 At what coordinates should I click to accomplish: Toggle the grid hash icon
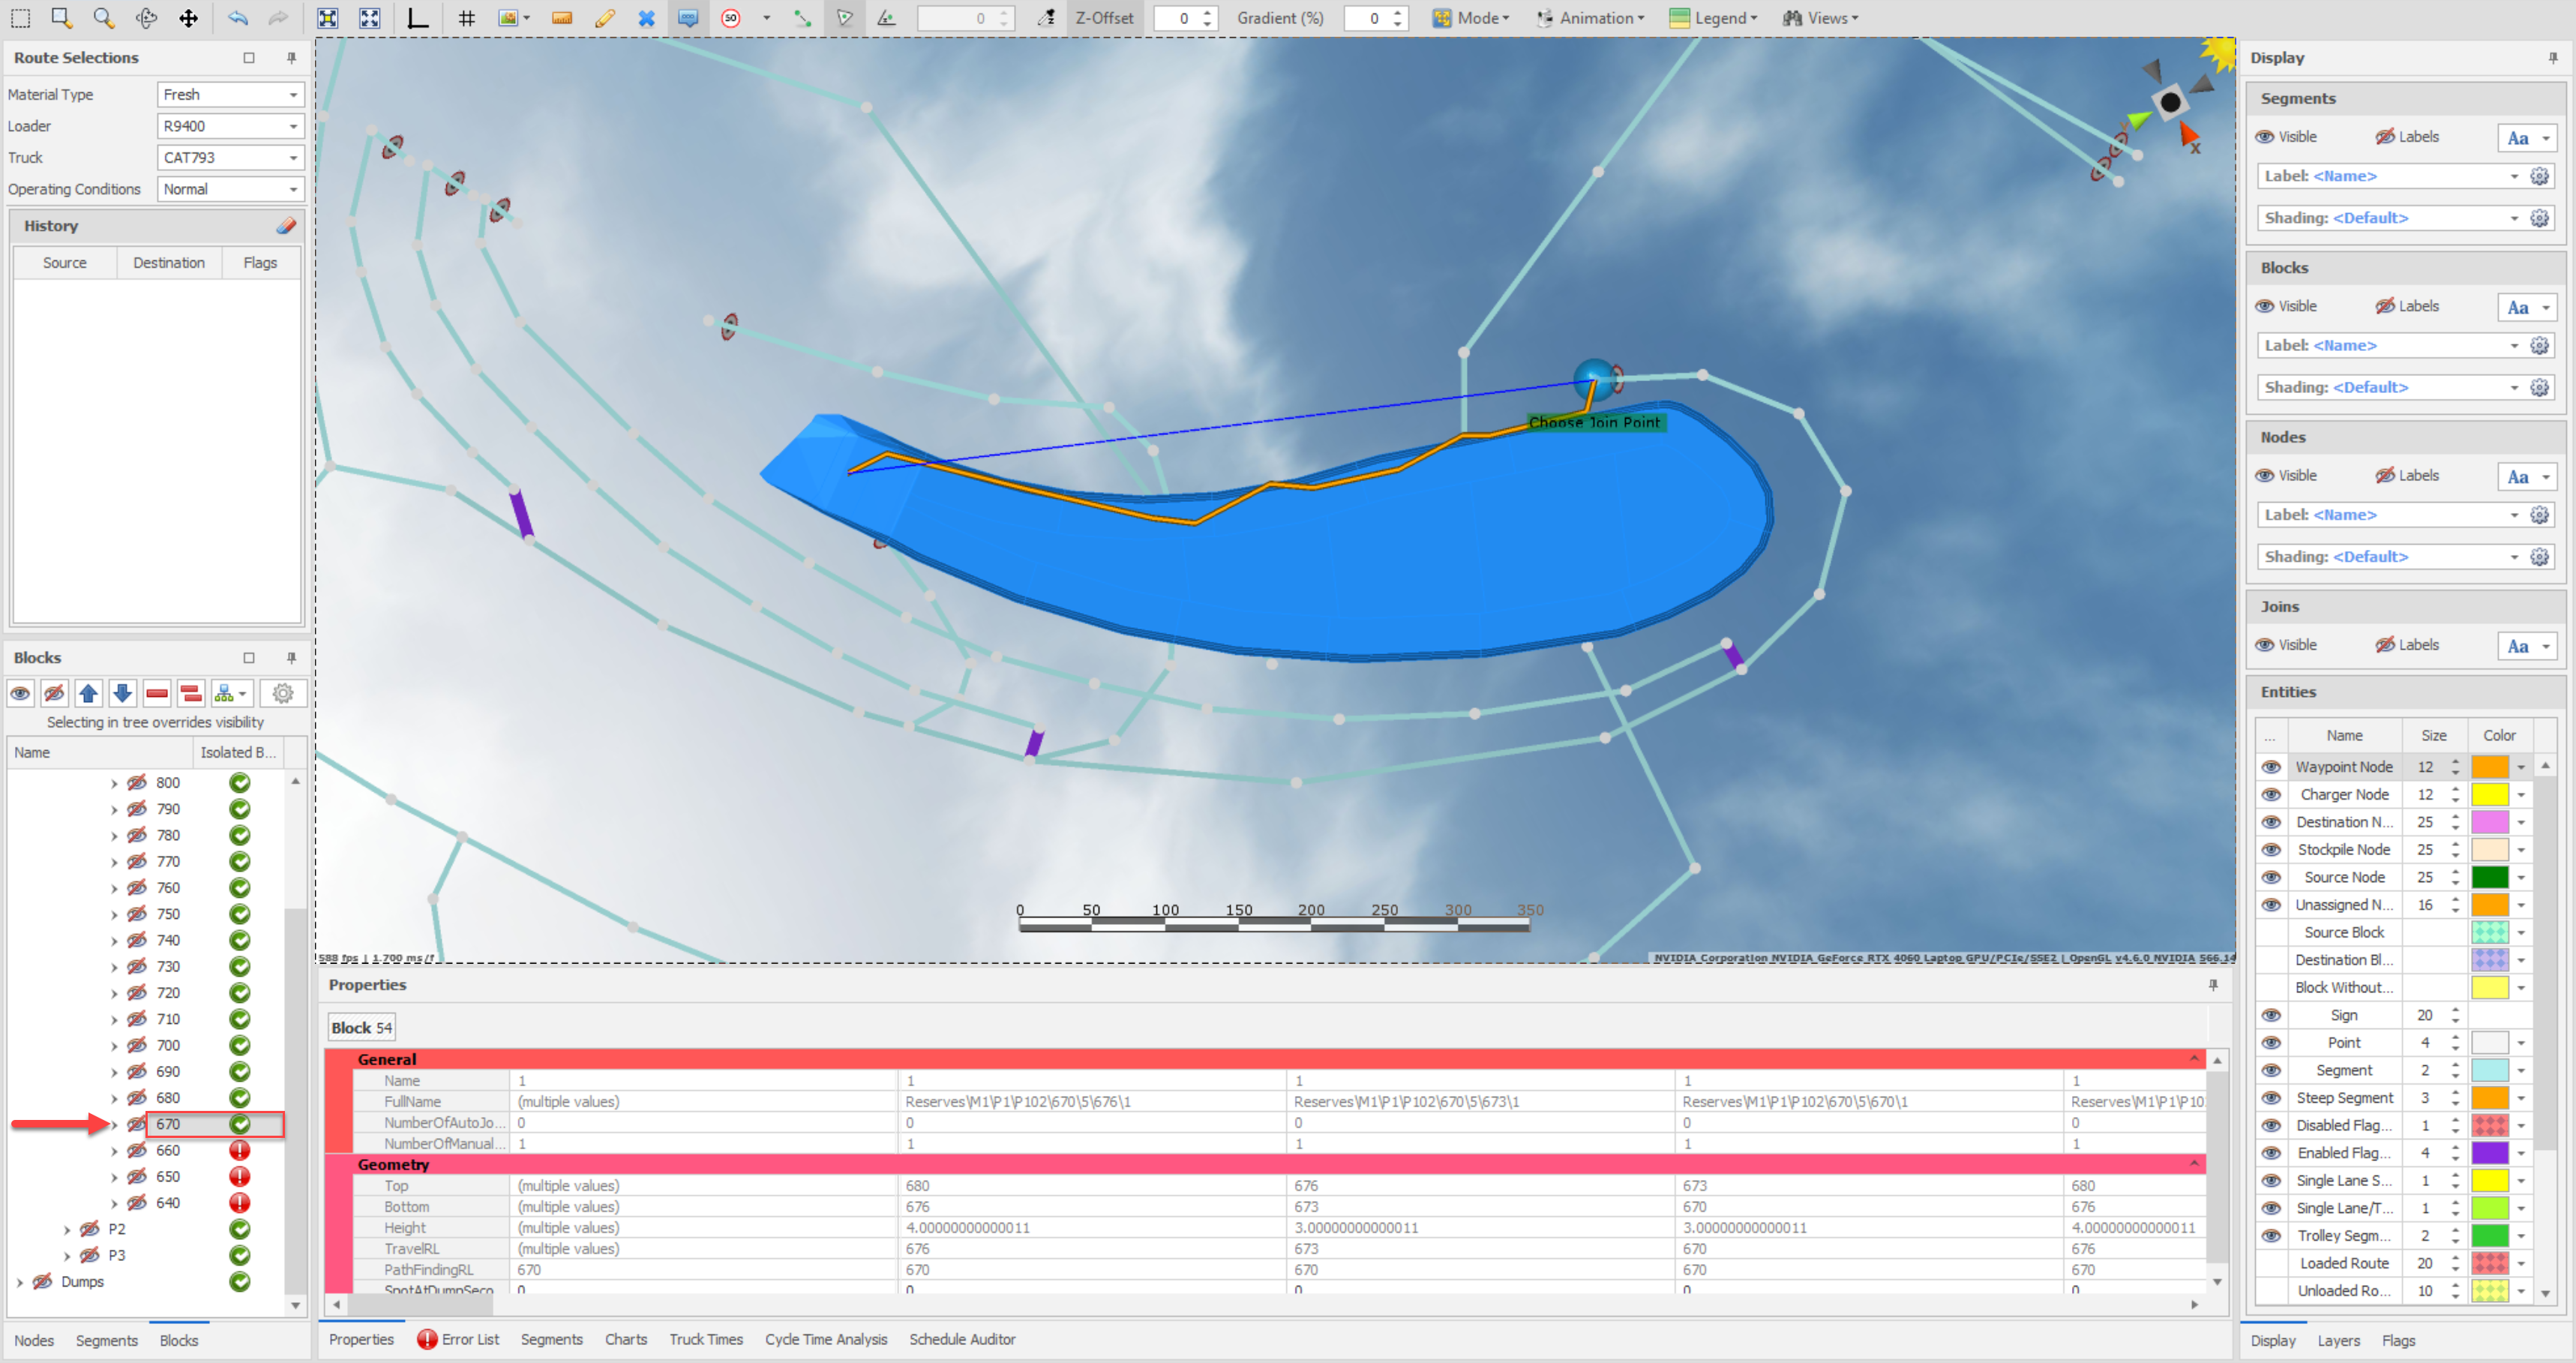coord(466,18)
